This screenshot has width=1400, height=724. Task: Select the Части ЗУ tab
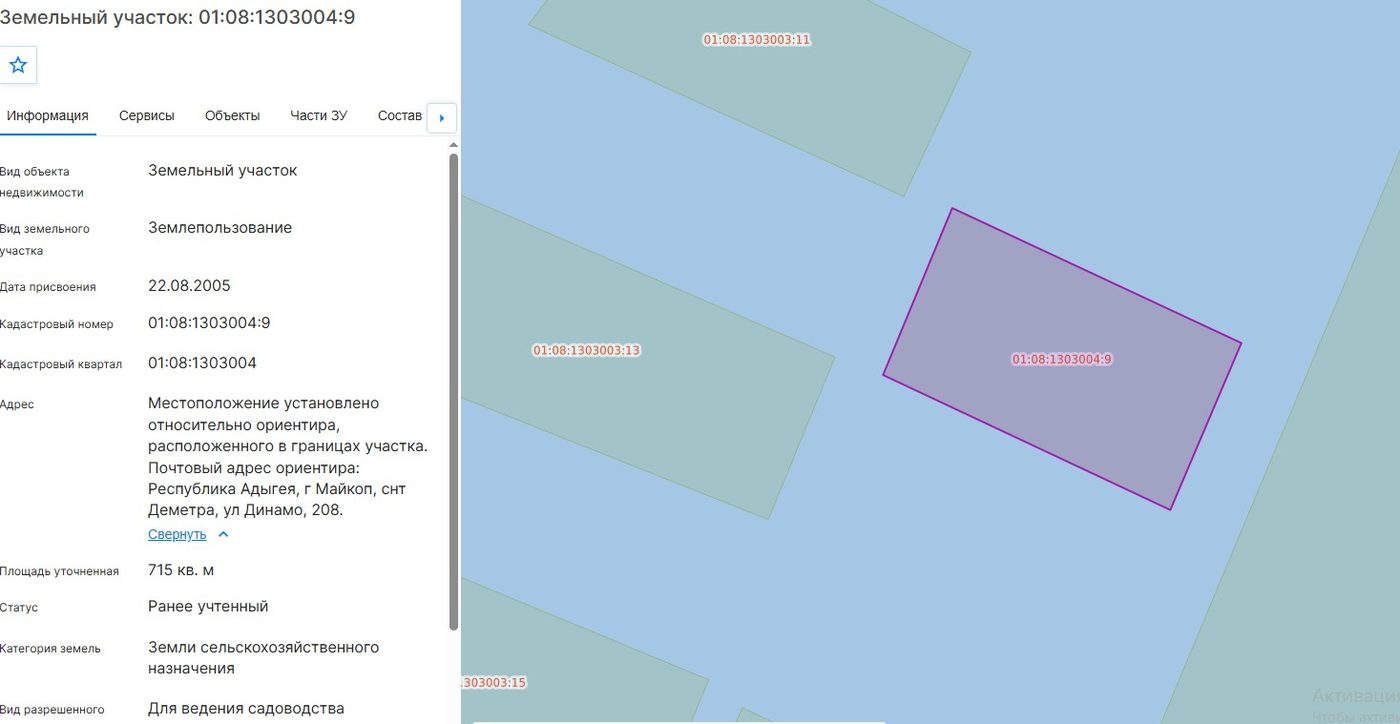point(319,116)
